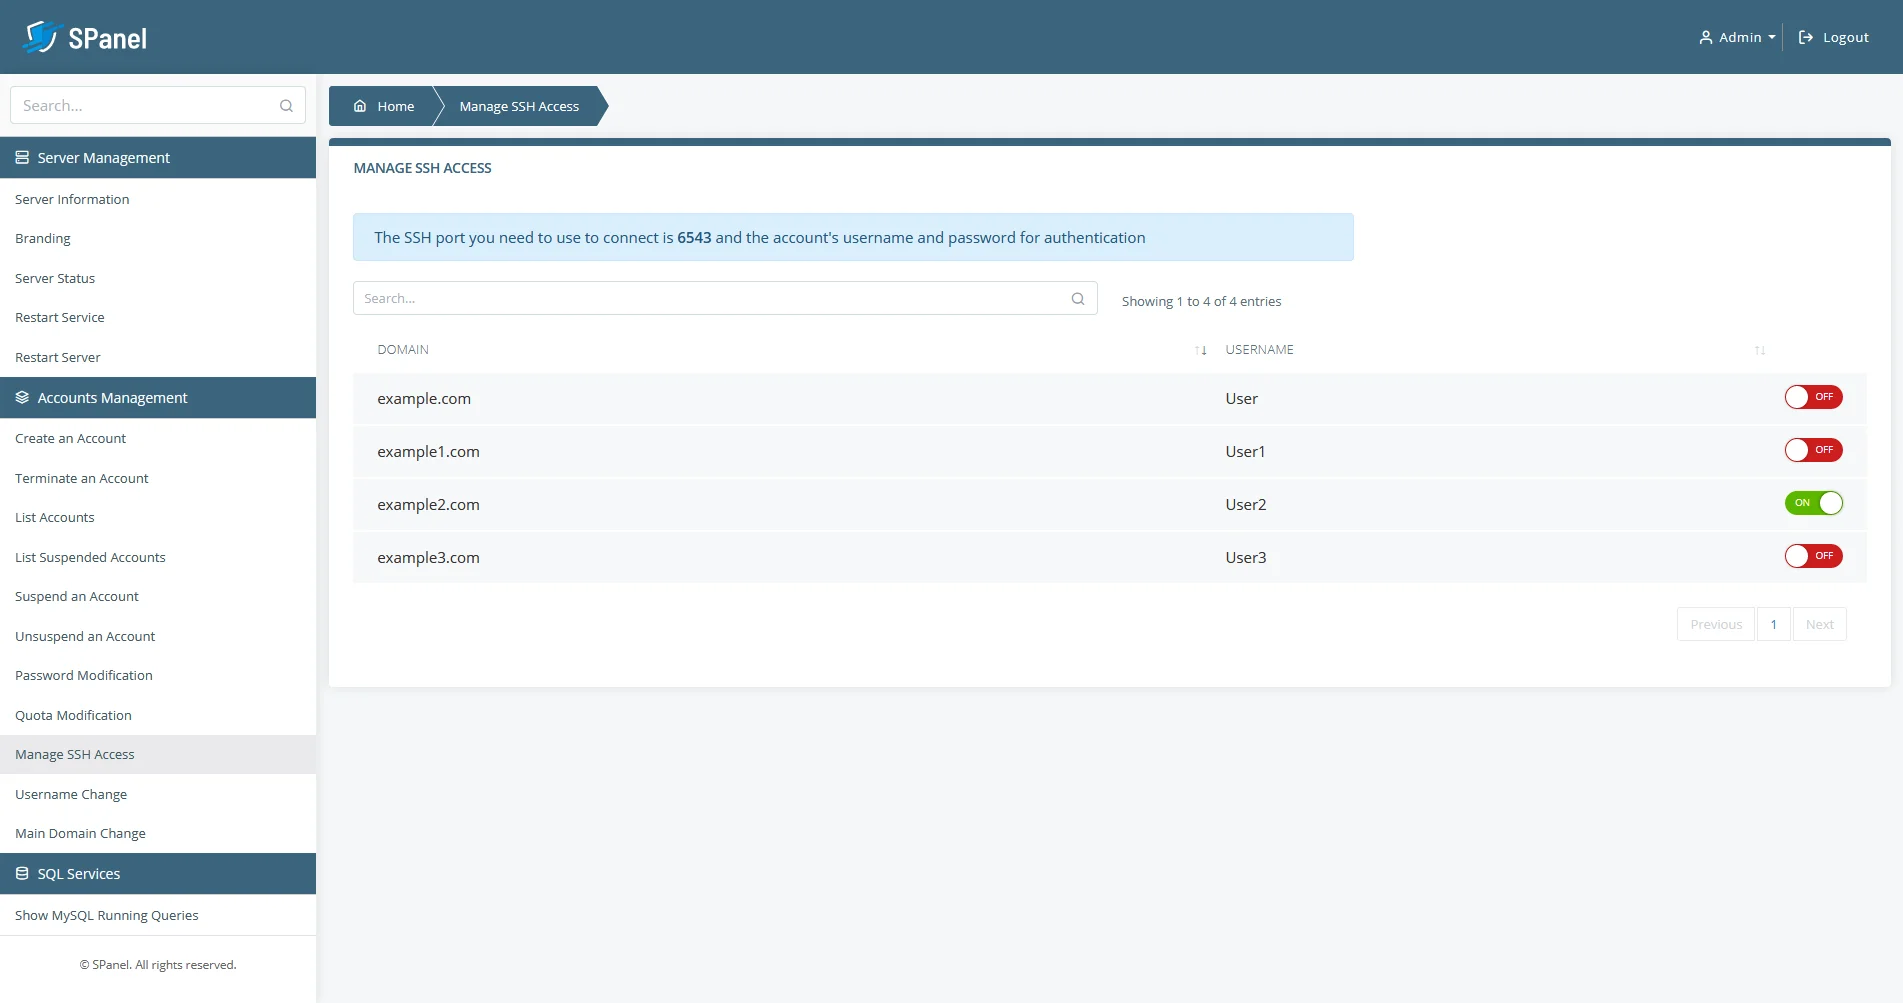Select the Server Management section icon
This screenshot has height=1003, width=1903.
[x=21, y=157]
